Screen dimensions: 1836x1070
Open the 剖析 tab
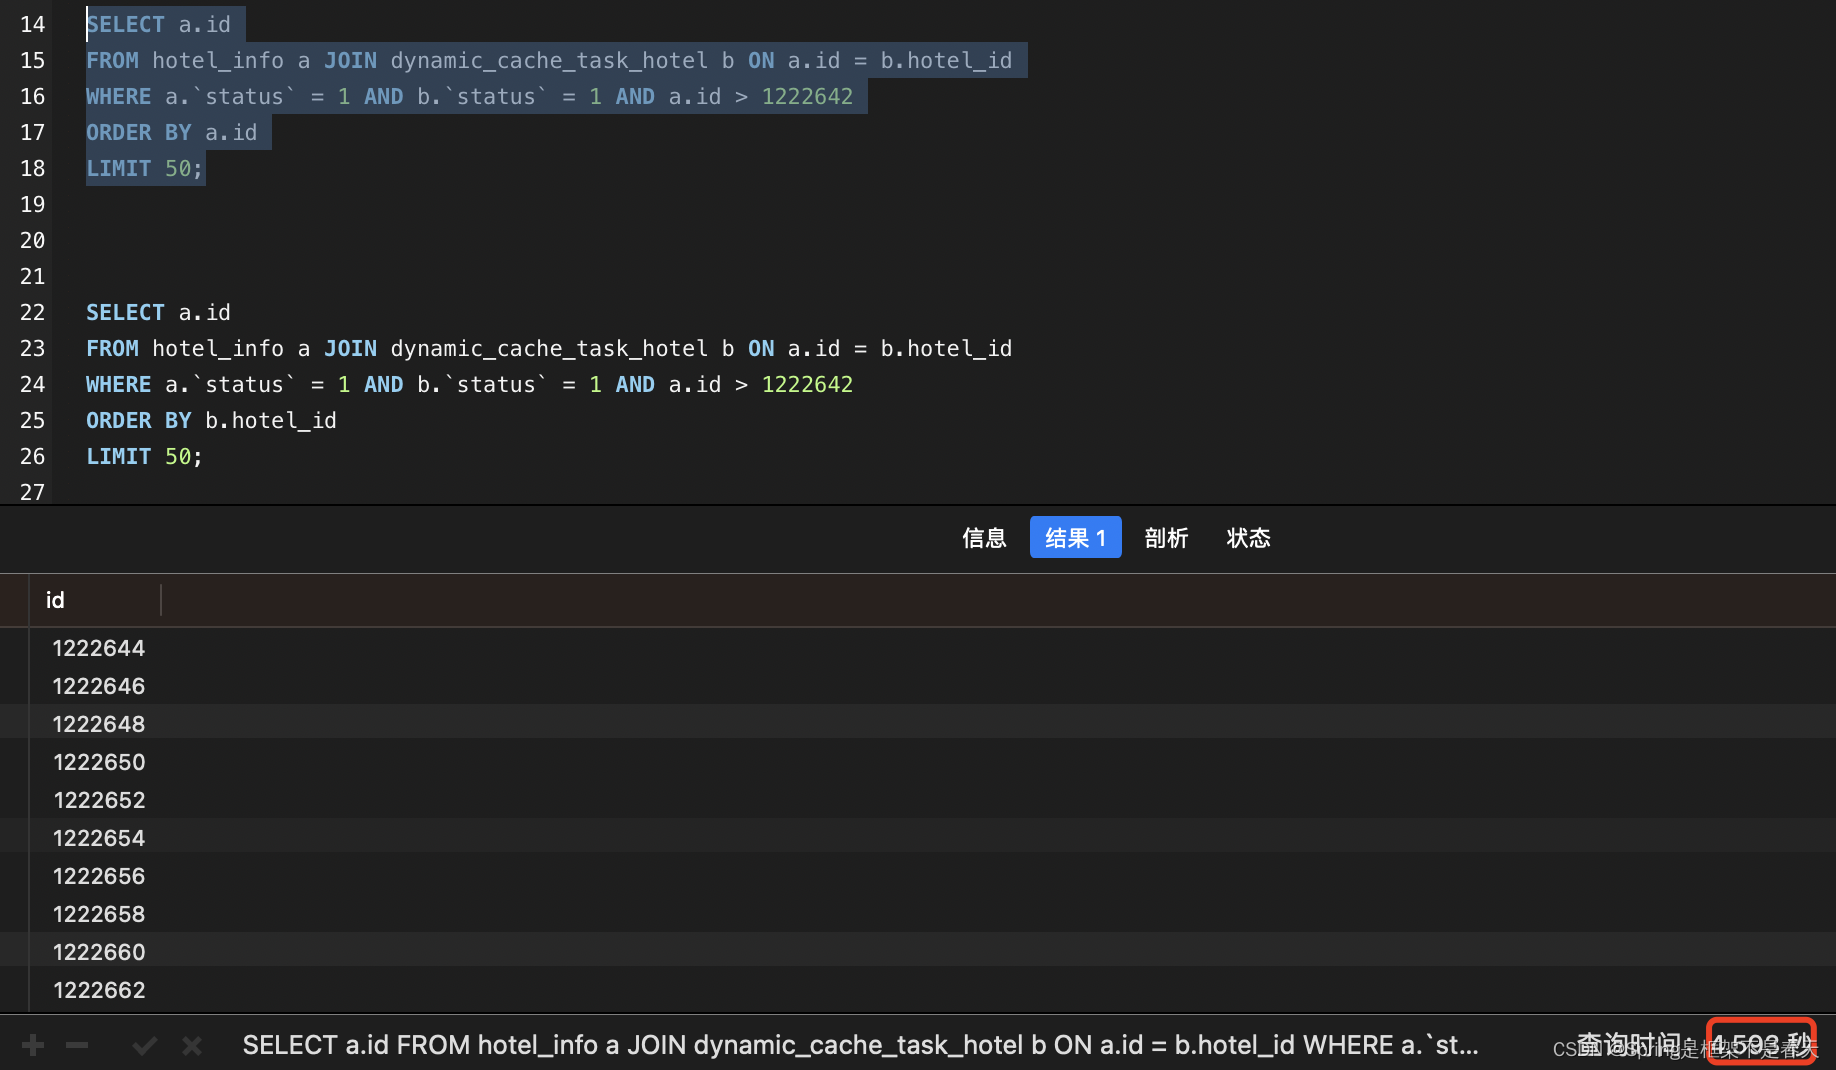[x=1166, y=538]
